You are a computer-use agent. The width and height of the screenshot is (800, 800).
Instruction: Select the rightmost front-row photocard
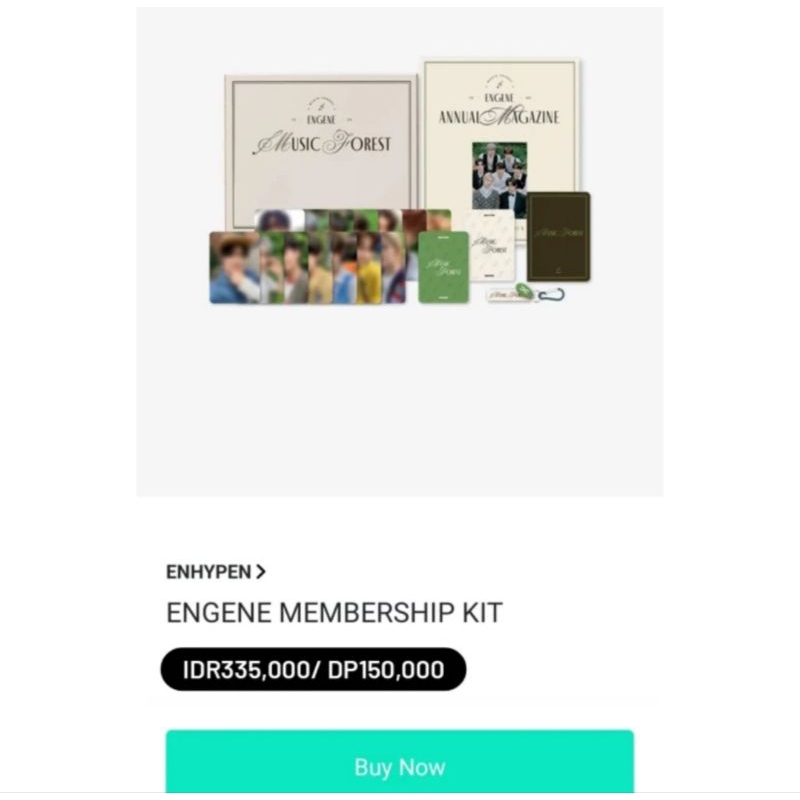pyautogui.click(x=393, y=267)
